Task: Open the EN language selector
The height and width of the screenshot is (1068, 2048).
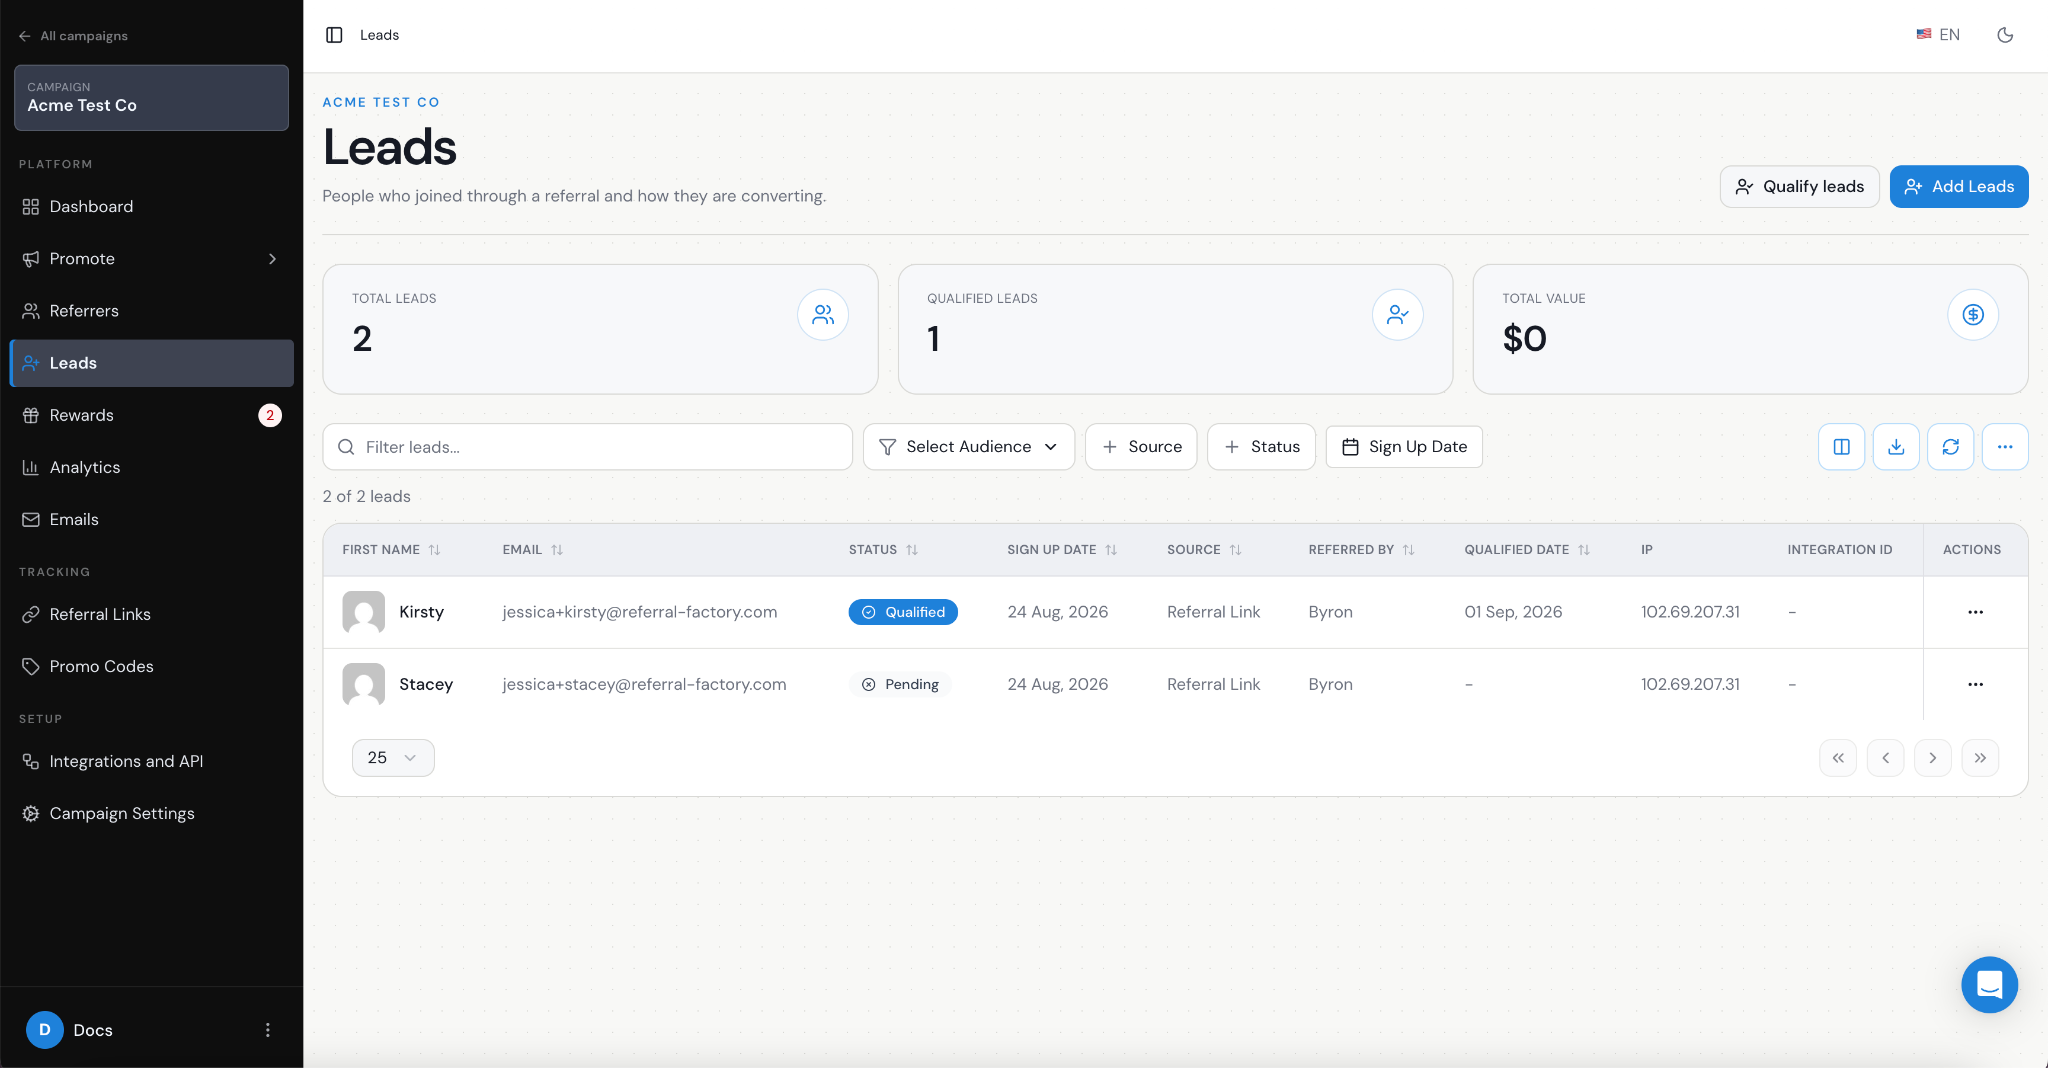Action: click(x=1938, y=35)
